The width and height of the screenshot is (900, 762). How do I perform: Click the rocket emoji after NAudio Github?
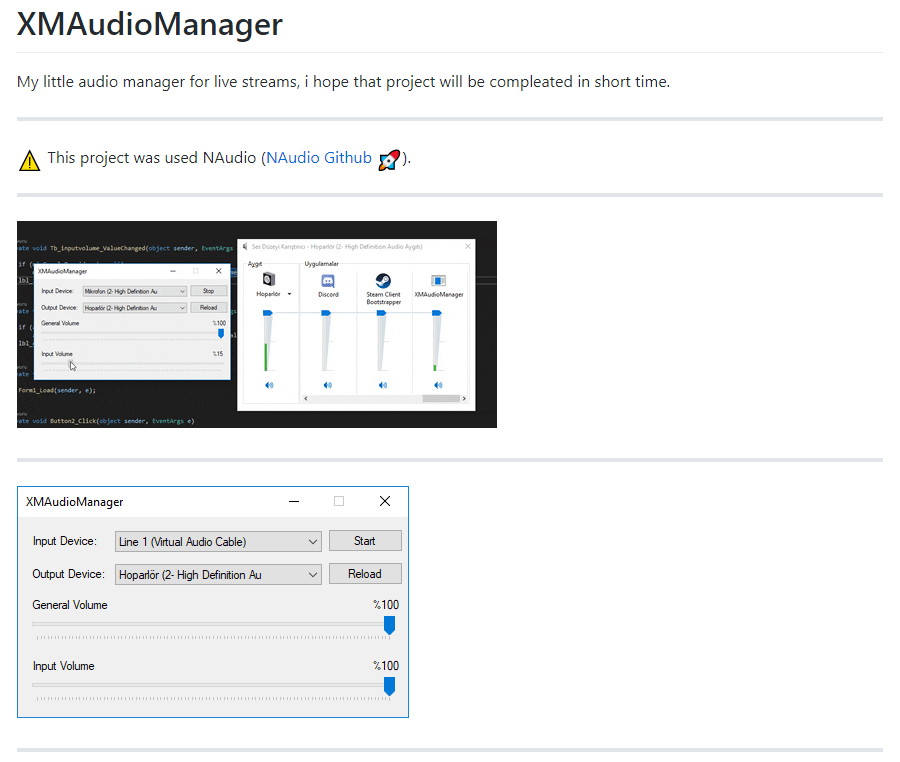[389, 160]
